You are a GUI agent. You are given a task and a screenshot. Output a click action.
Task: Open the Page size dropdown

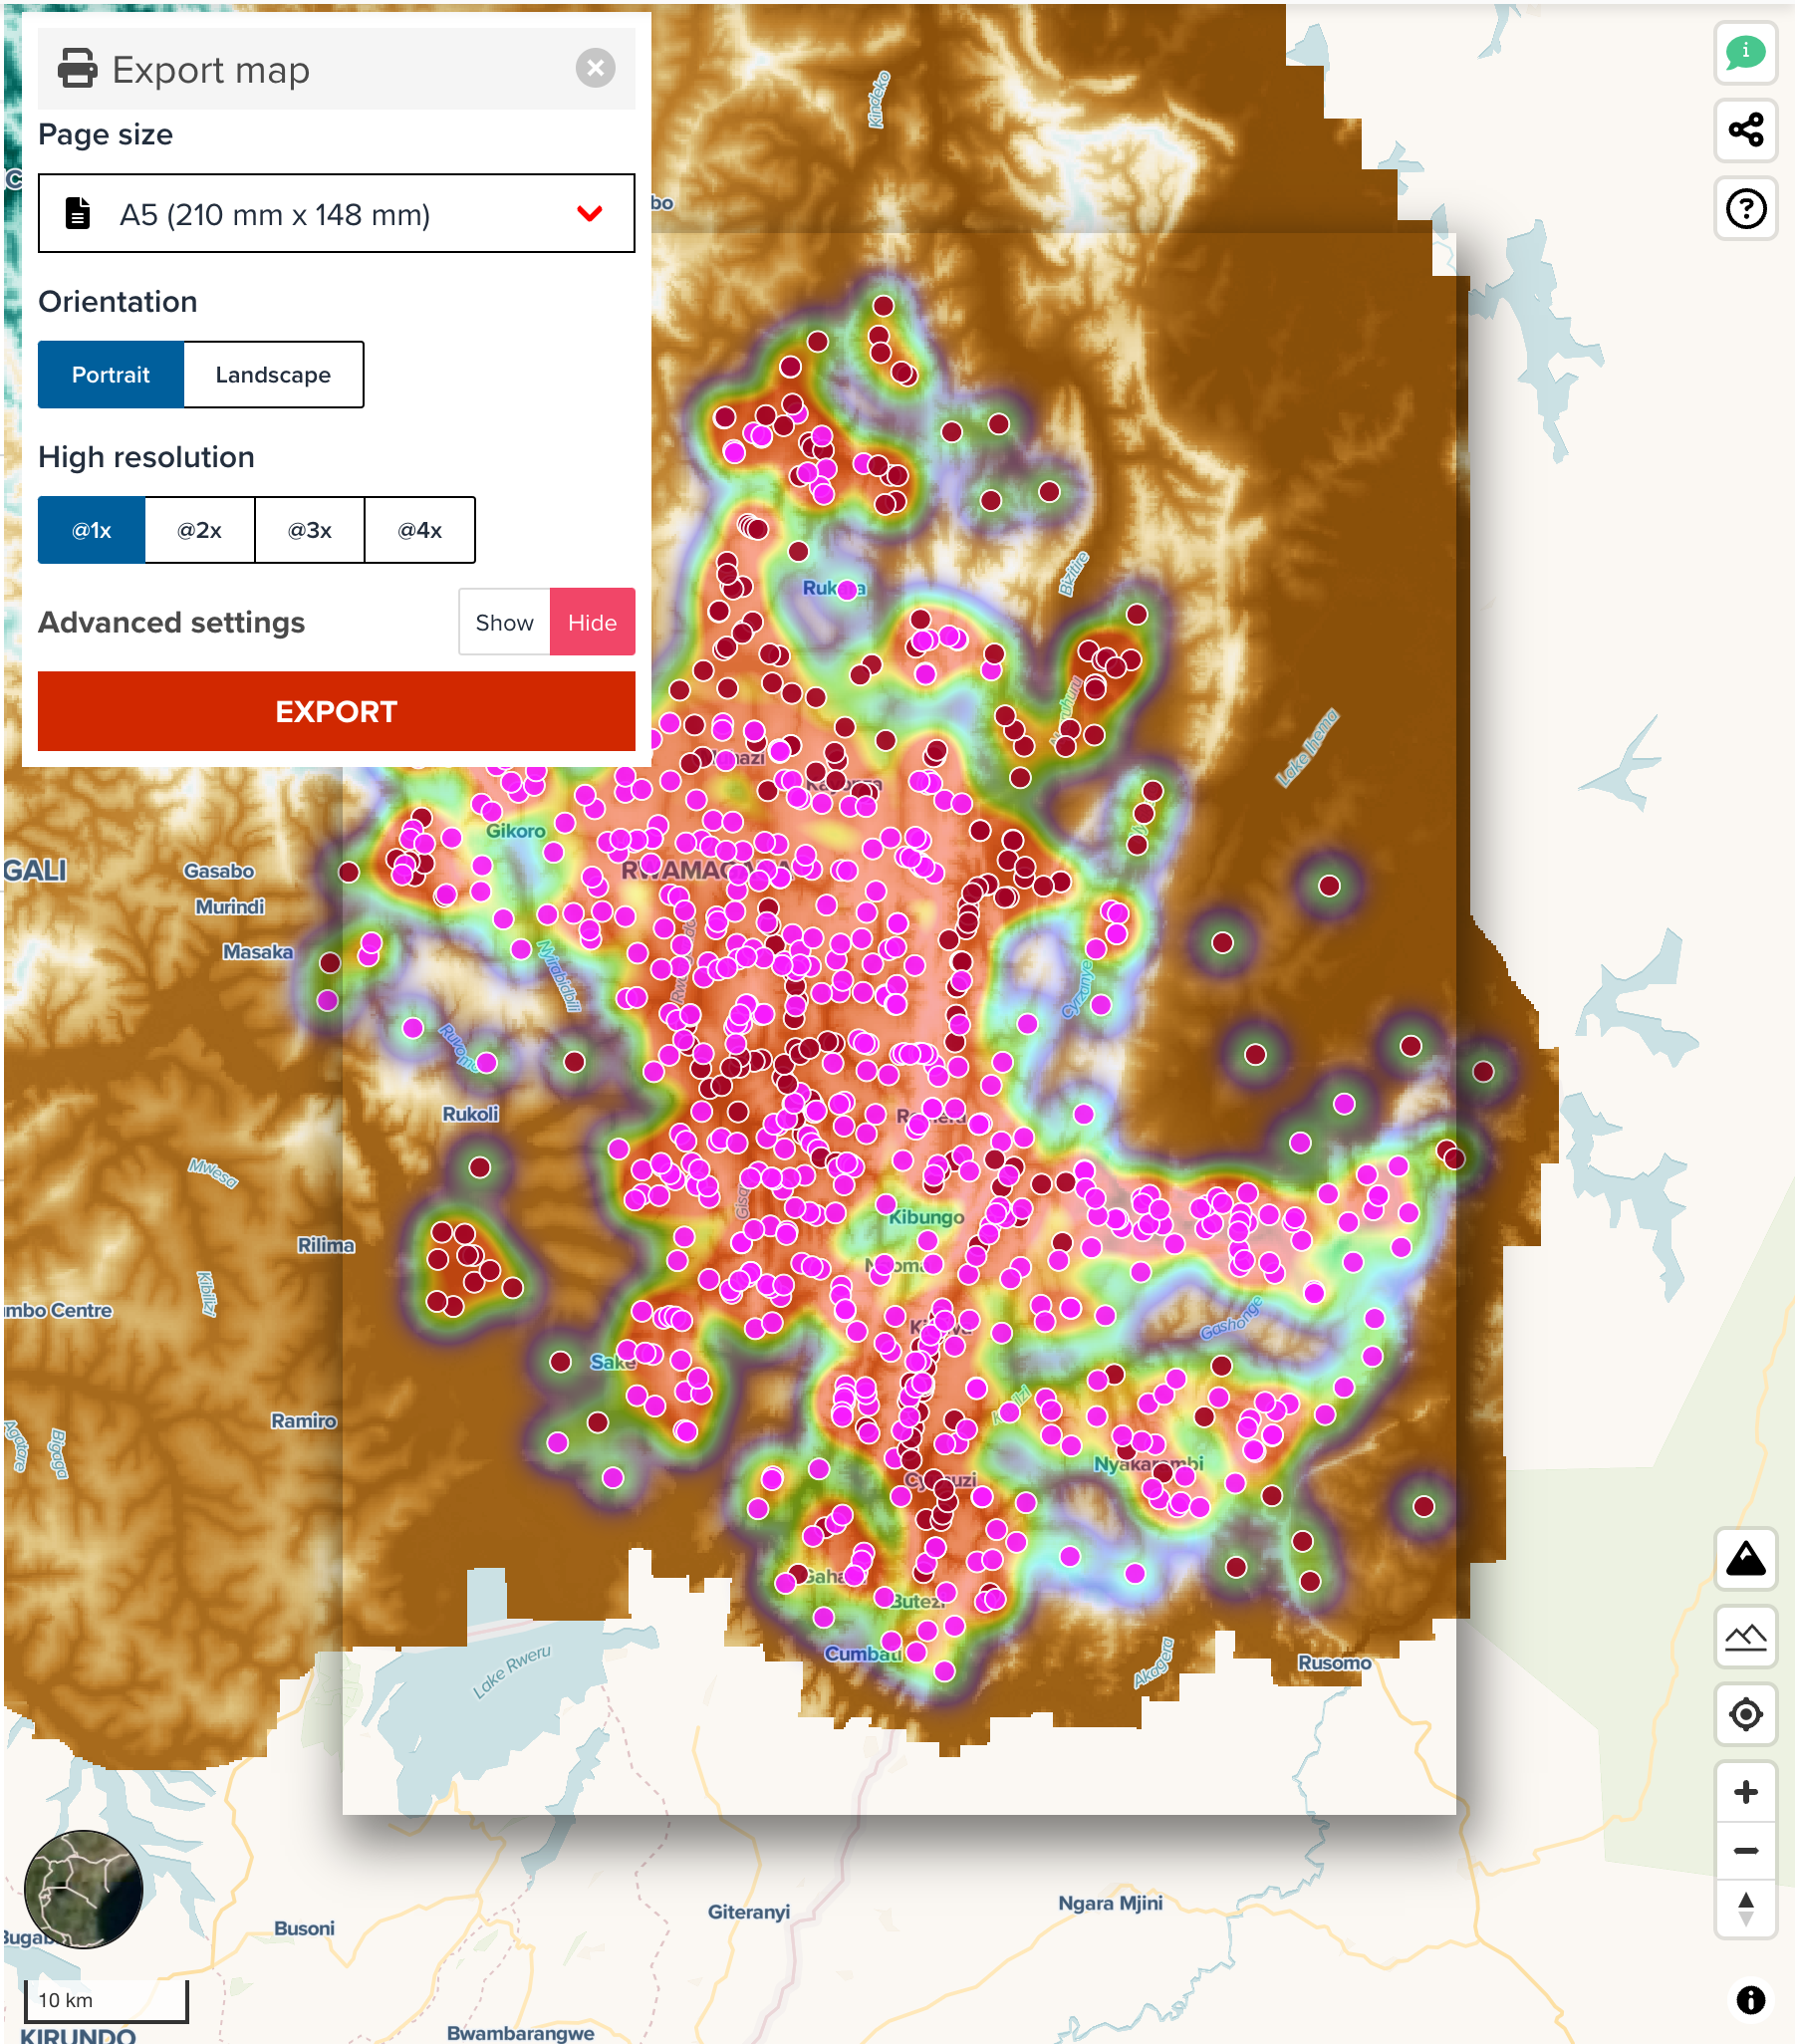[336, 213]
